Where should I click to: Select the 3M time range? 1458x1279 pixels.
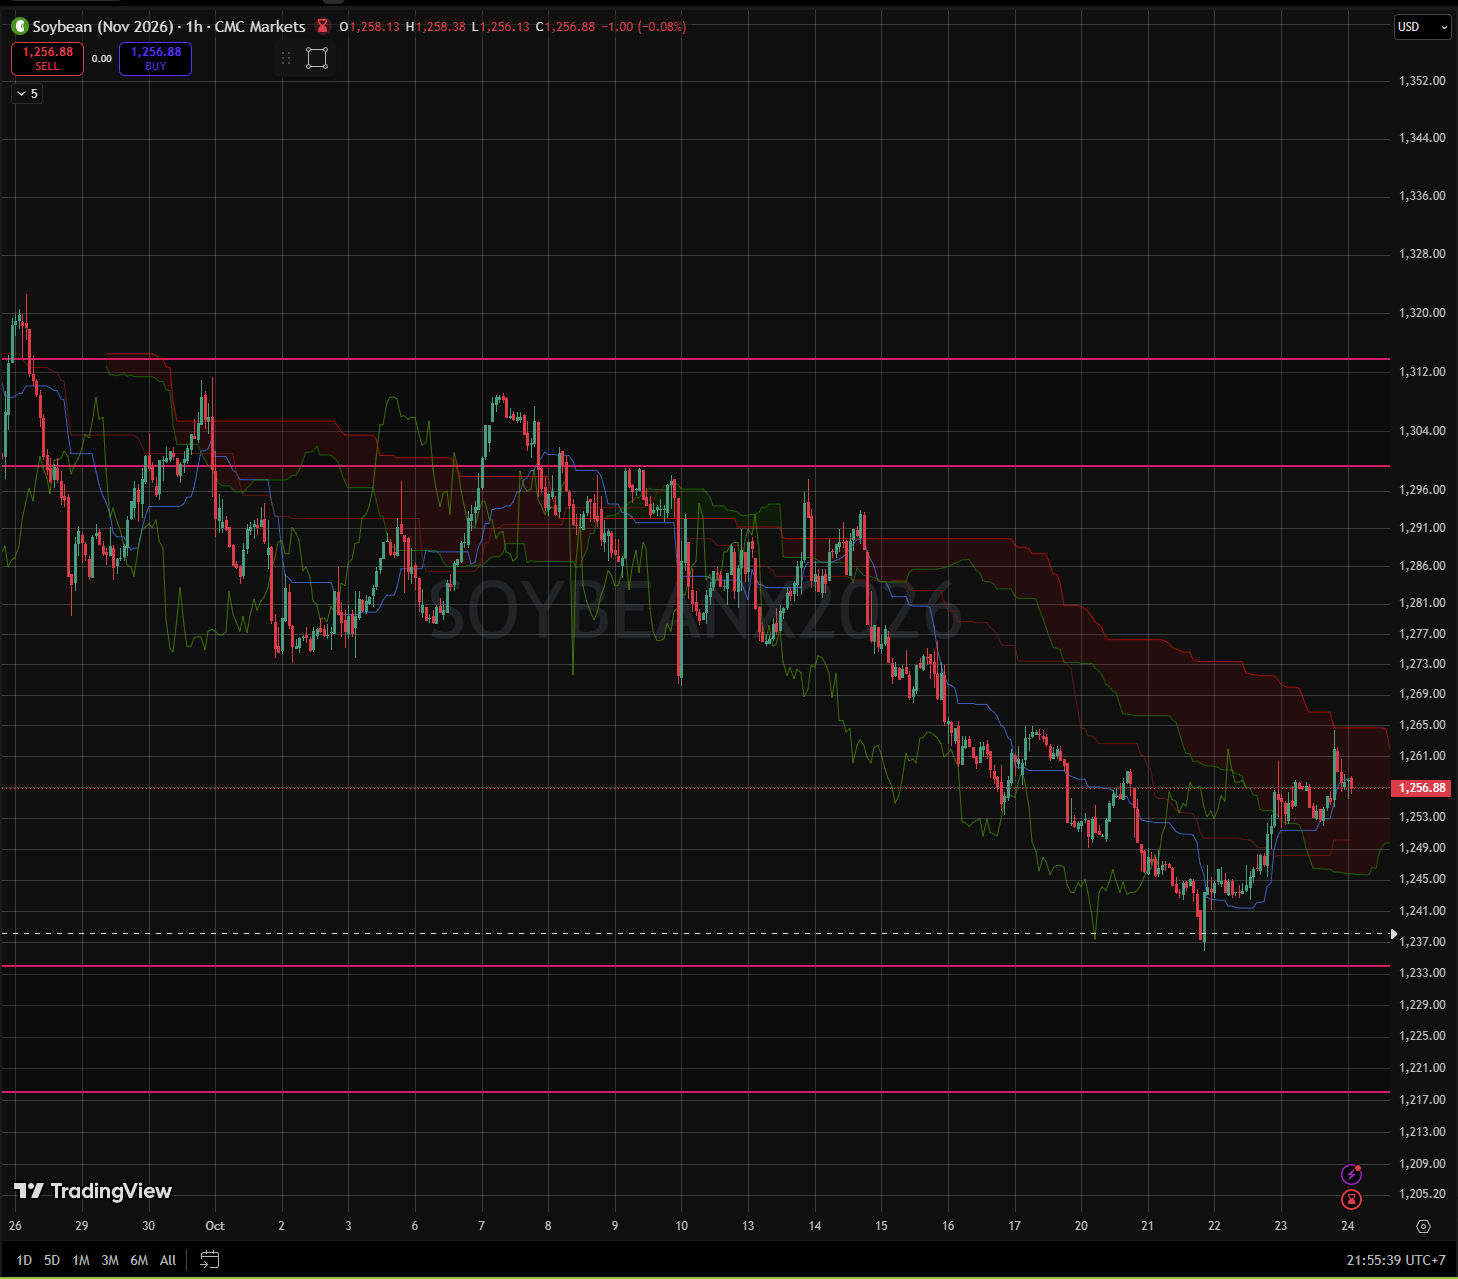pos(110,1260)
